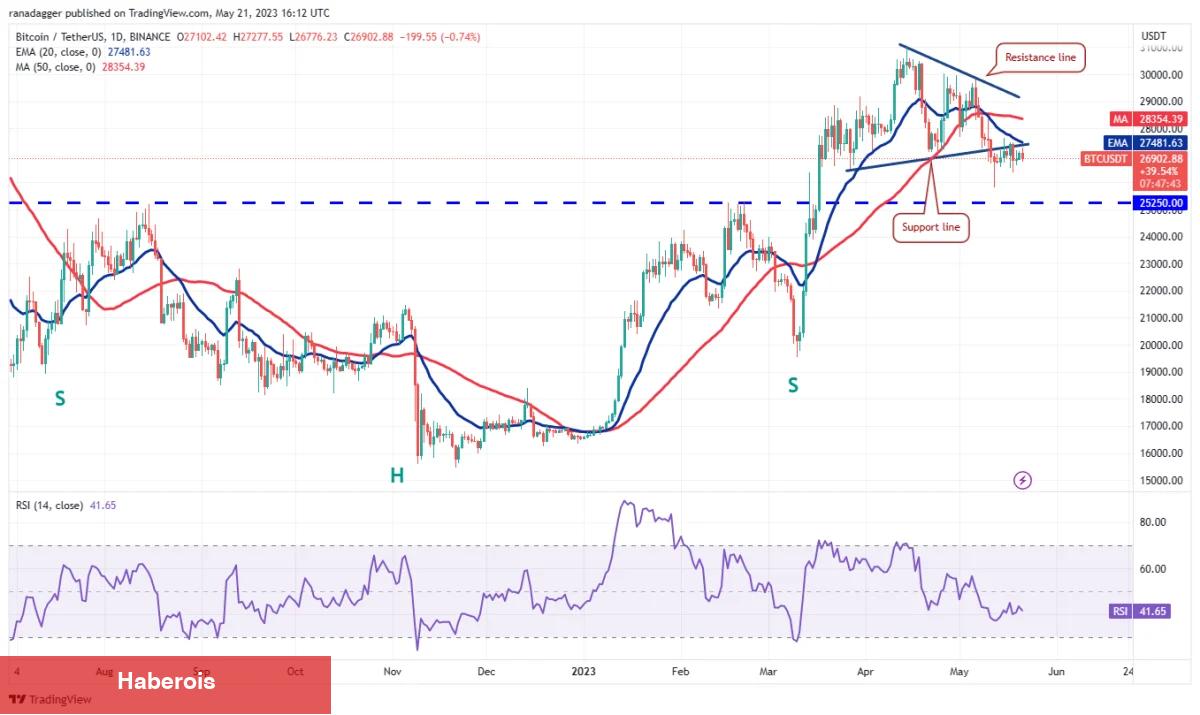Click the left S shoulder marker near August

60,399
